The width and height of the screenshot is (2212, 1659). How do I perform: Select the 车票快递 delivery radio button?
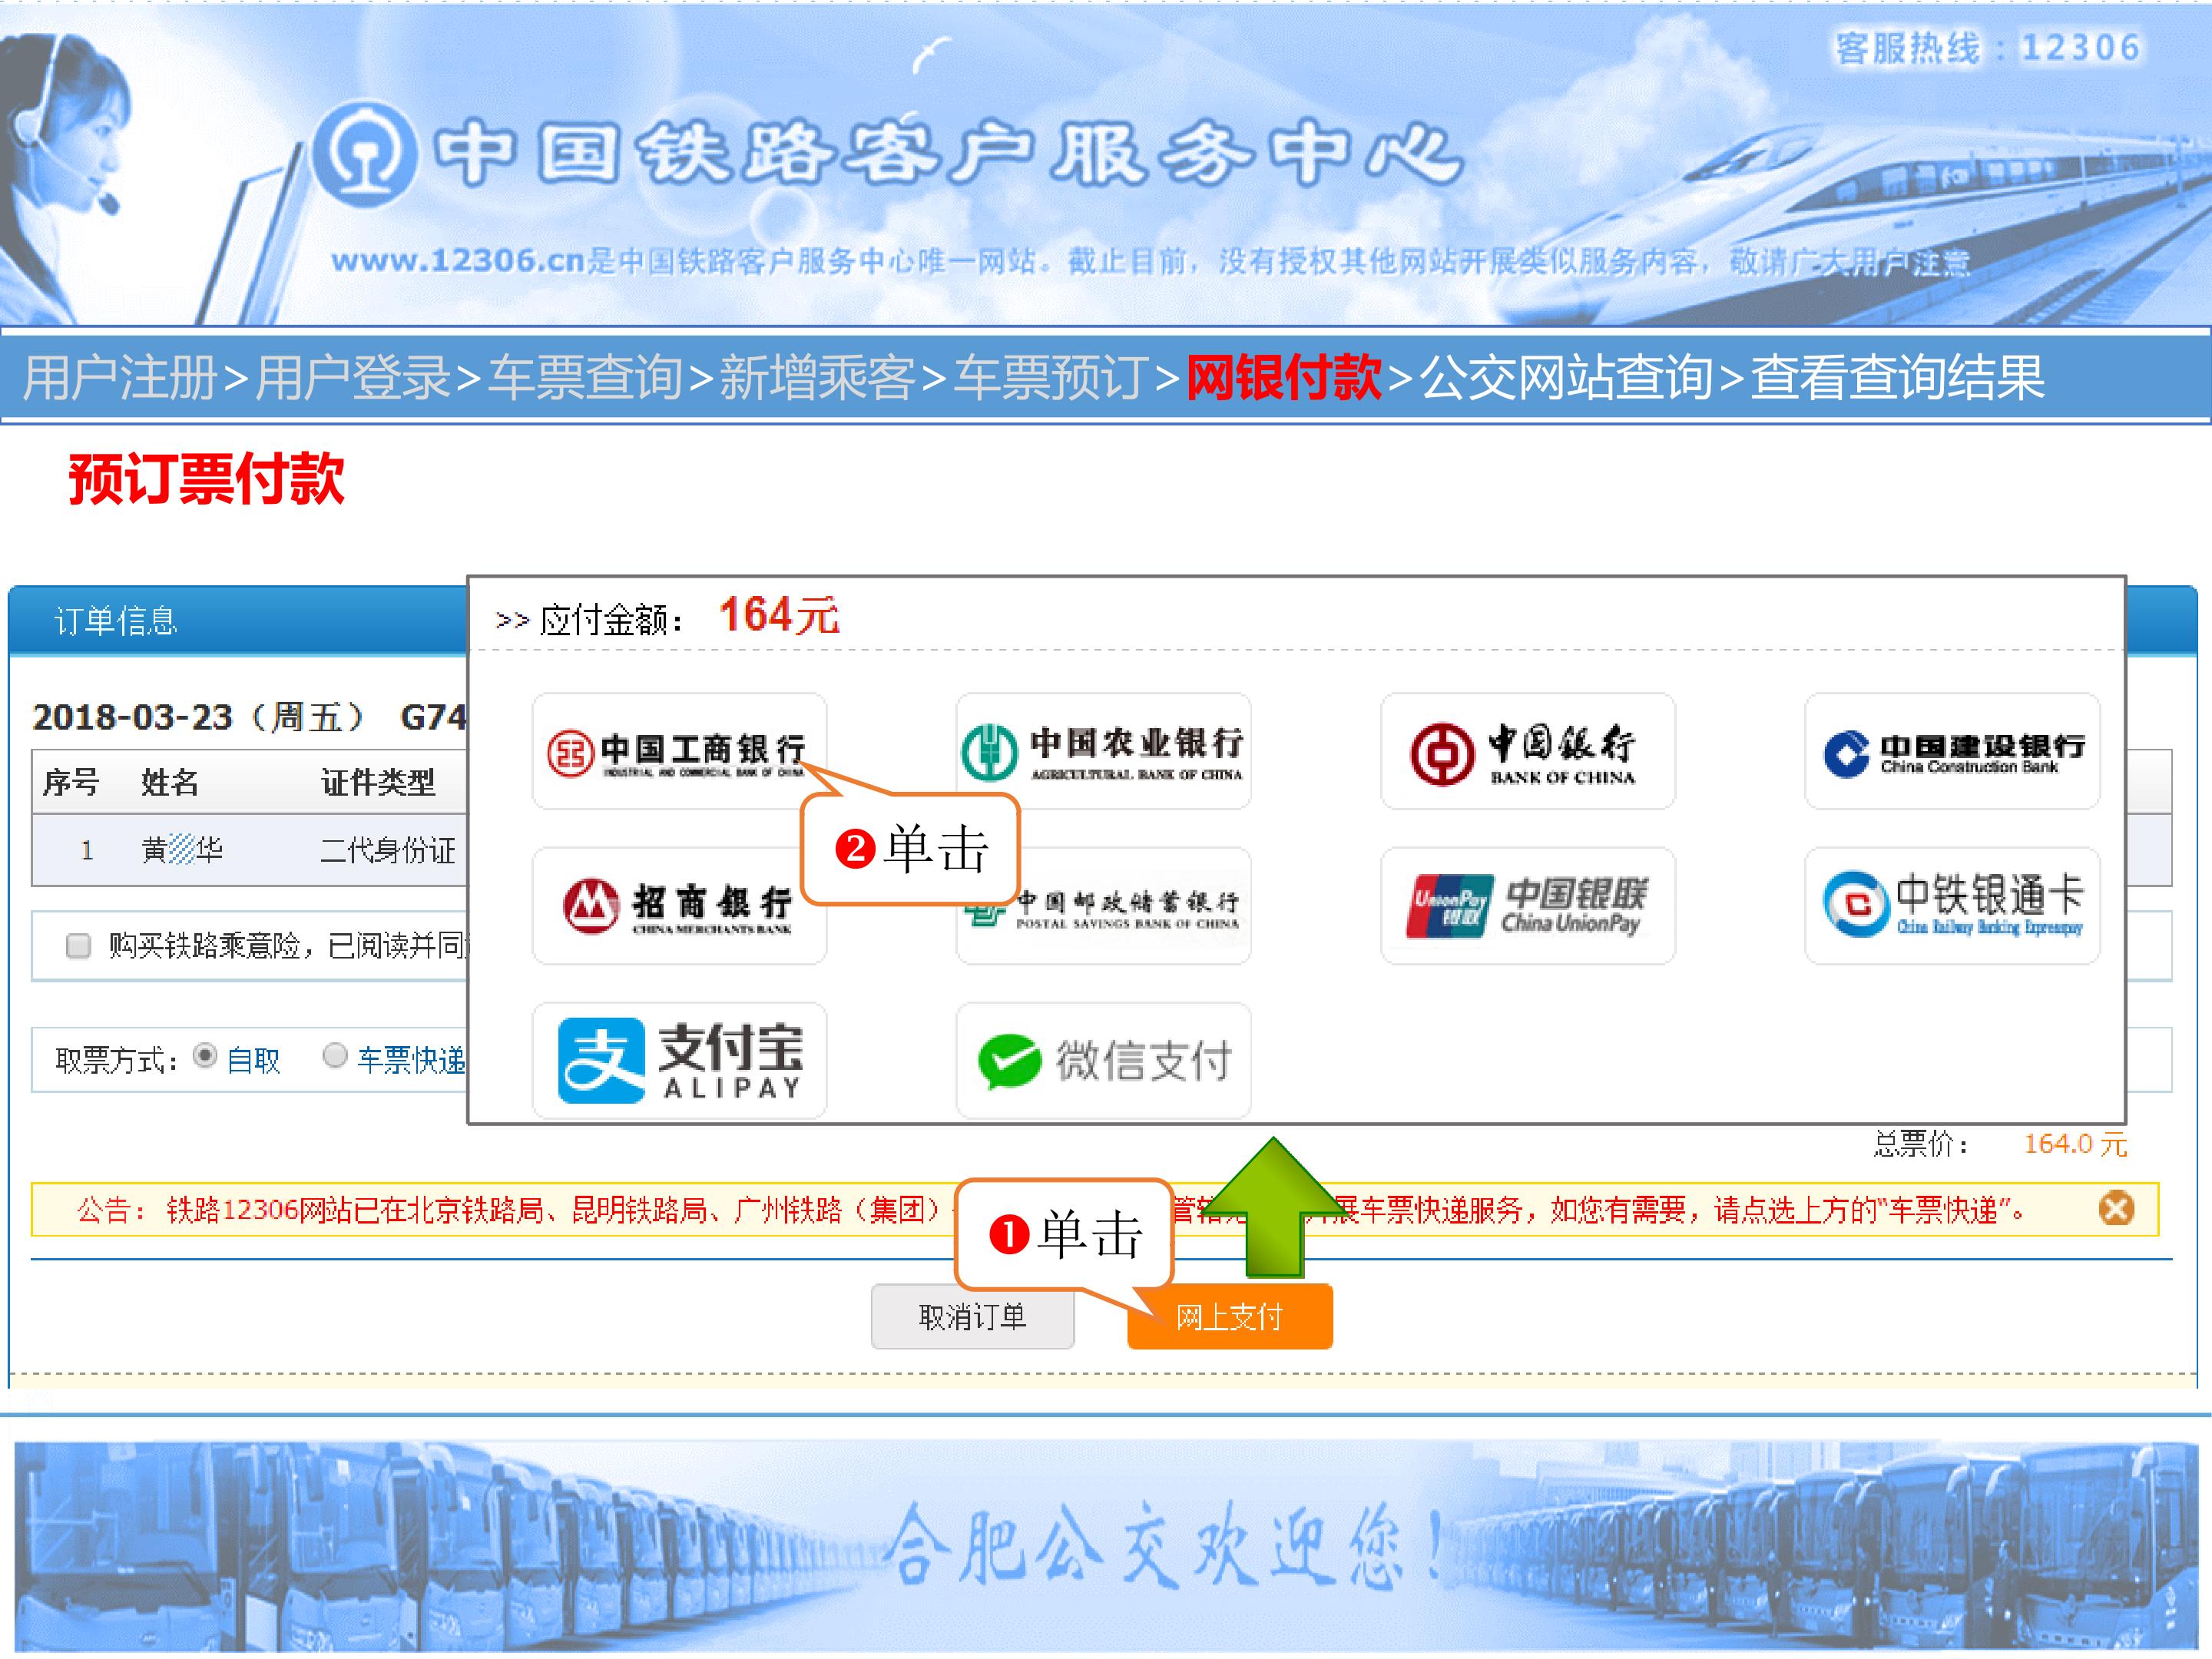click(335, 1056)
